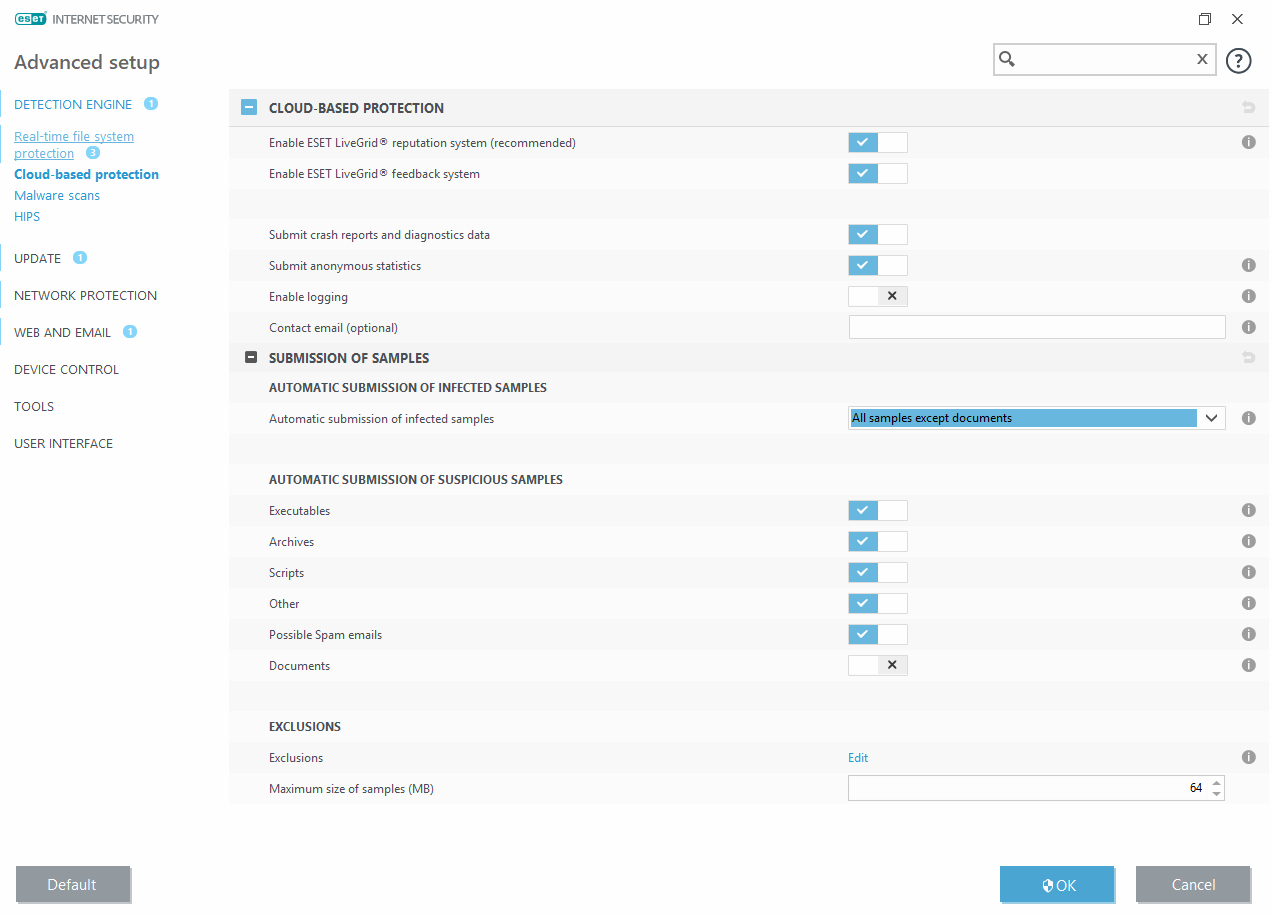Click the help question mark icon
The height and width of the screenshot is (914, 1273).
pyautogui.click(x=1238, y=61)
